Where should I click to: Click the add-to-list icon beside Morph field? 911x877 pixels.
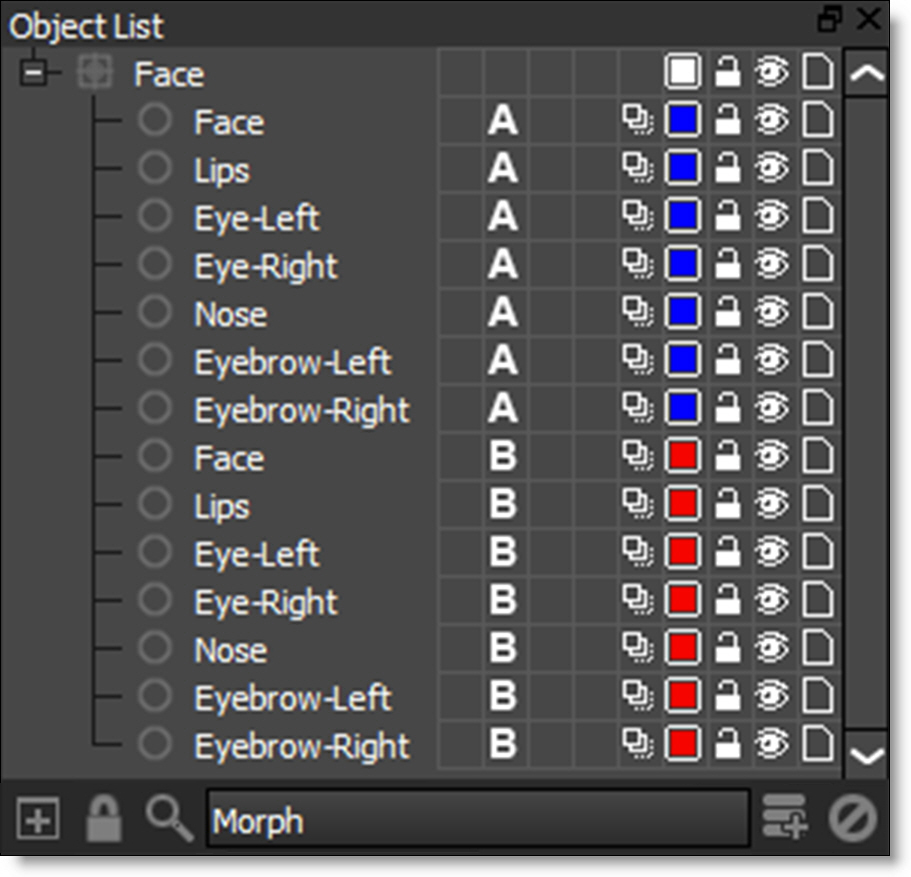[x=786, y=819]
